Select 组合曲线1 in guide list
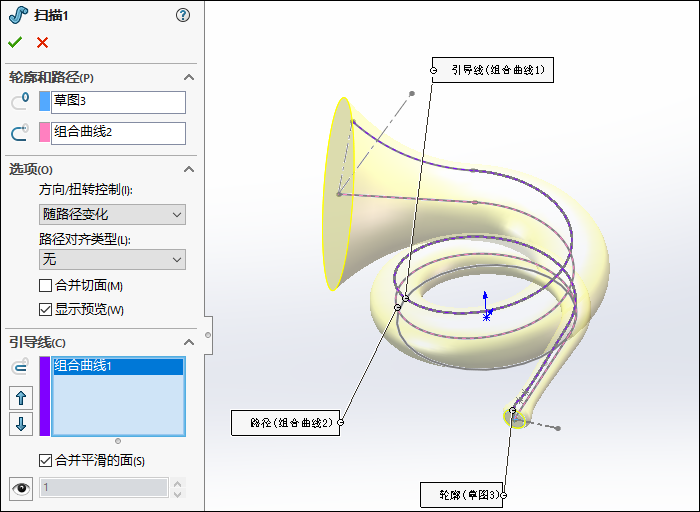 117,366
